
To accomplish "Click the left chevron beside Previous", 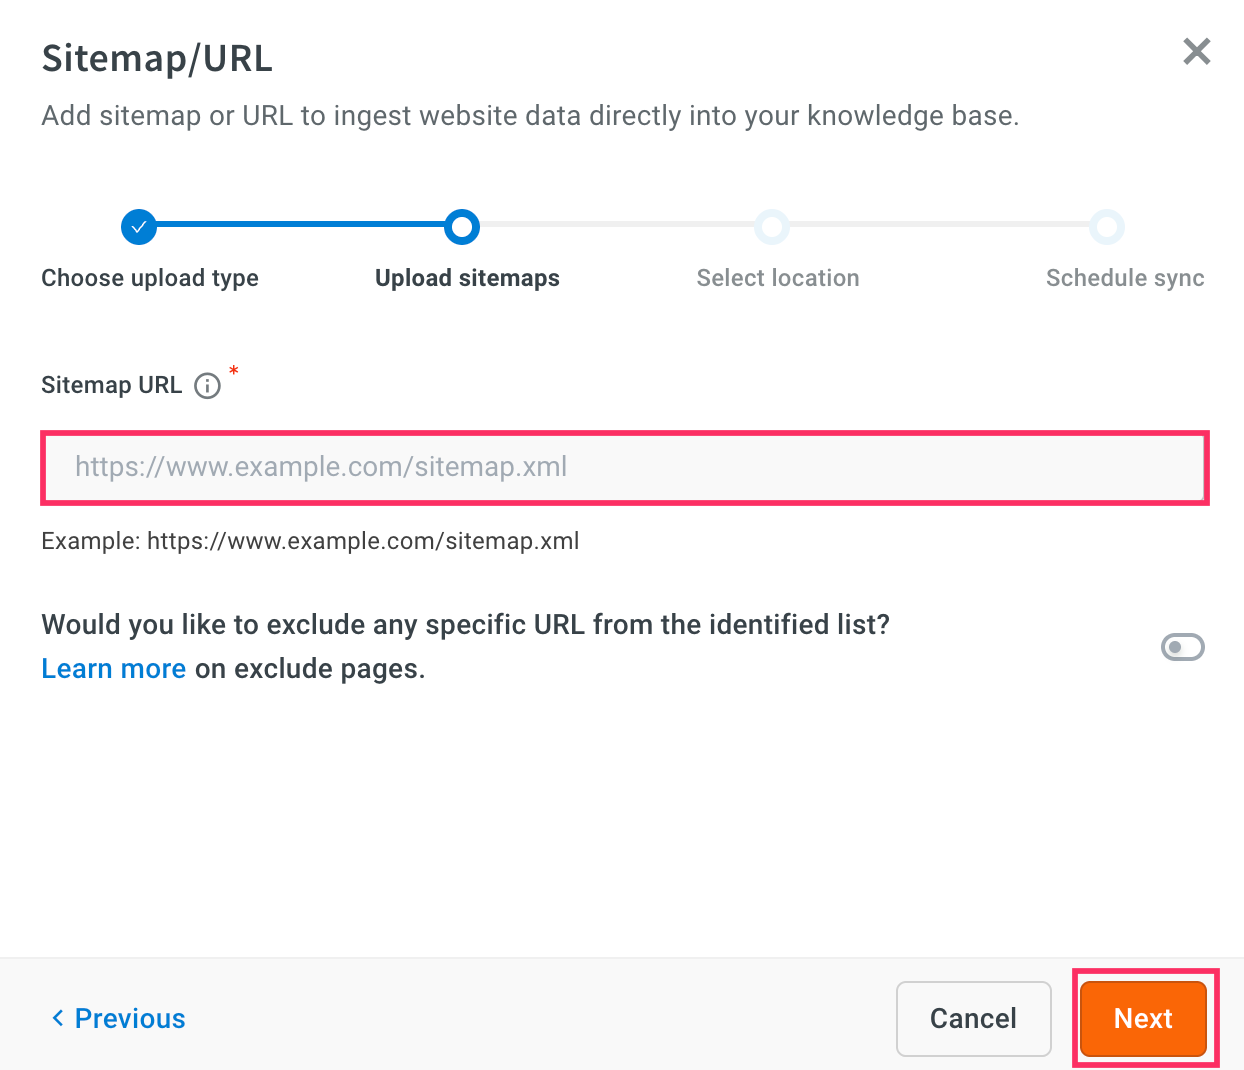I will click(58, 1018).
